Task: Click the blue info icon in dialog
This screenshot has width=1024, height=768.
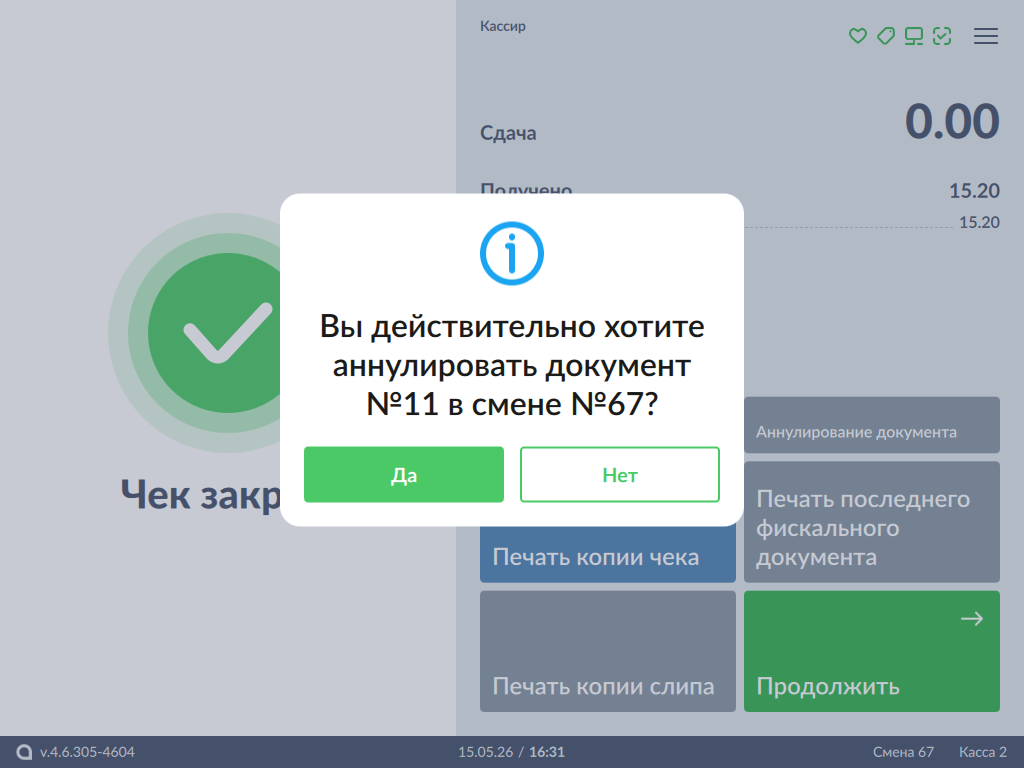Action: pos(512,253)
